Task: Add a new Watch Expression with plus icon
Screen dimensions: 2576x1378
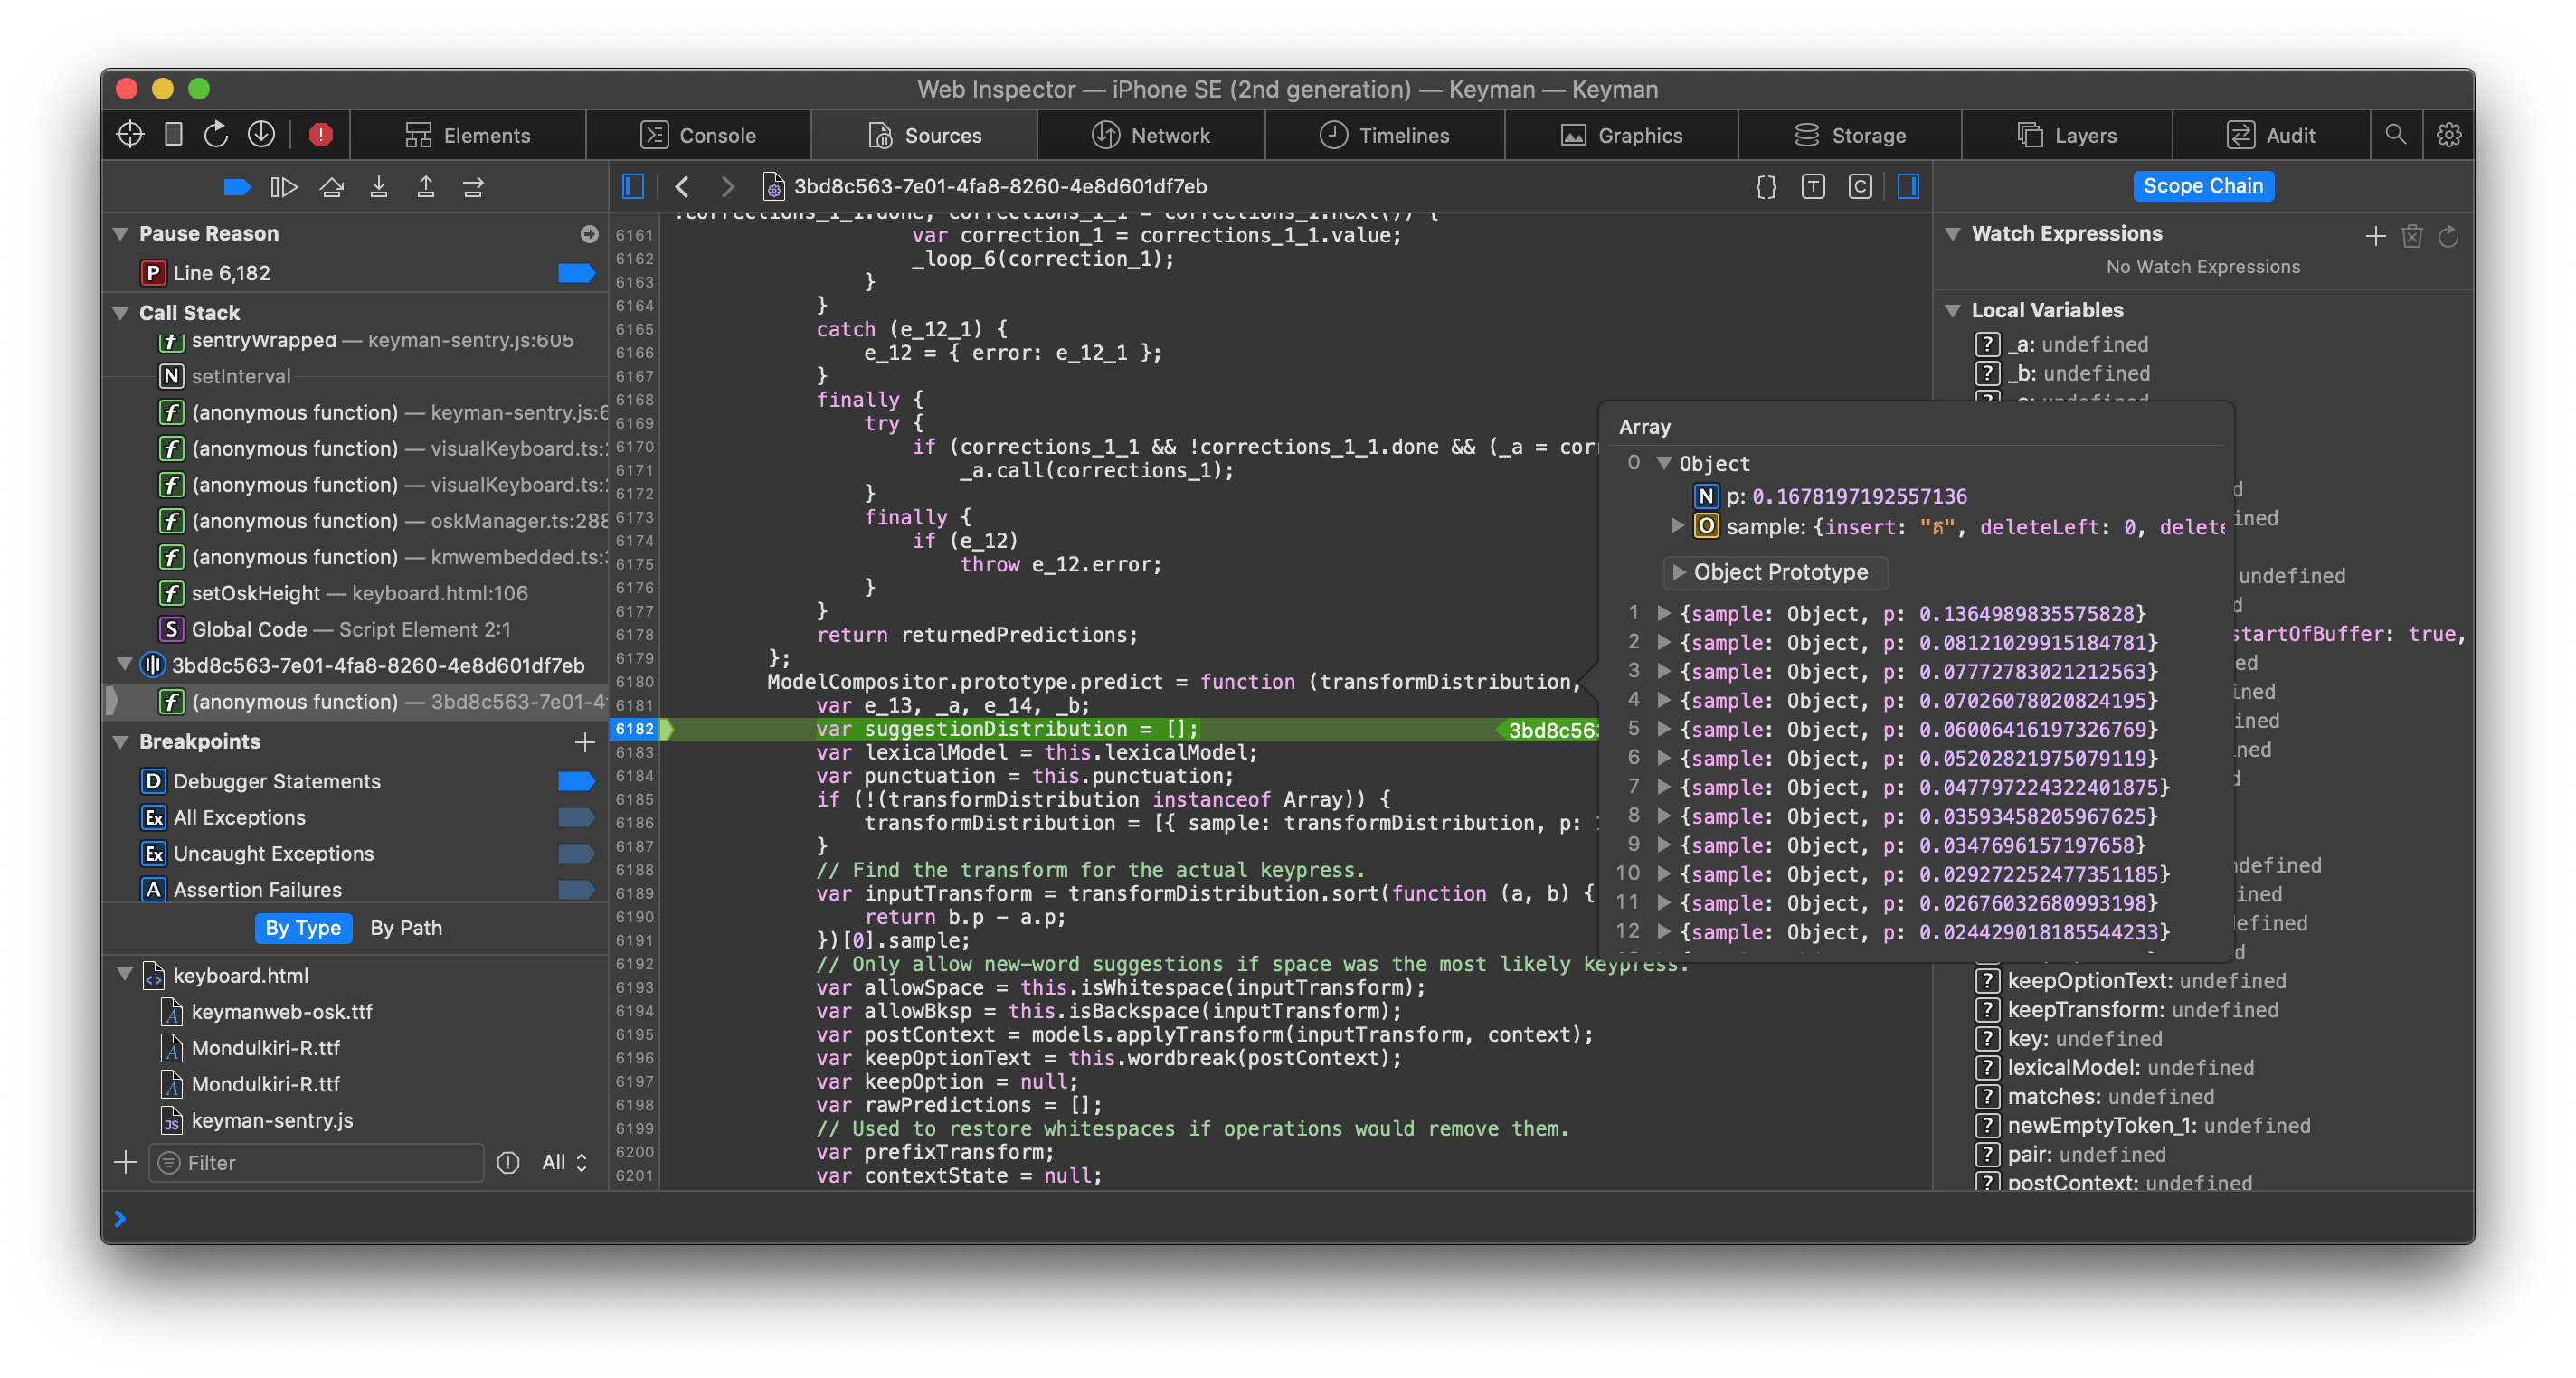Action: pos(2376,236)
